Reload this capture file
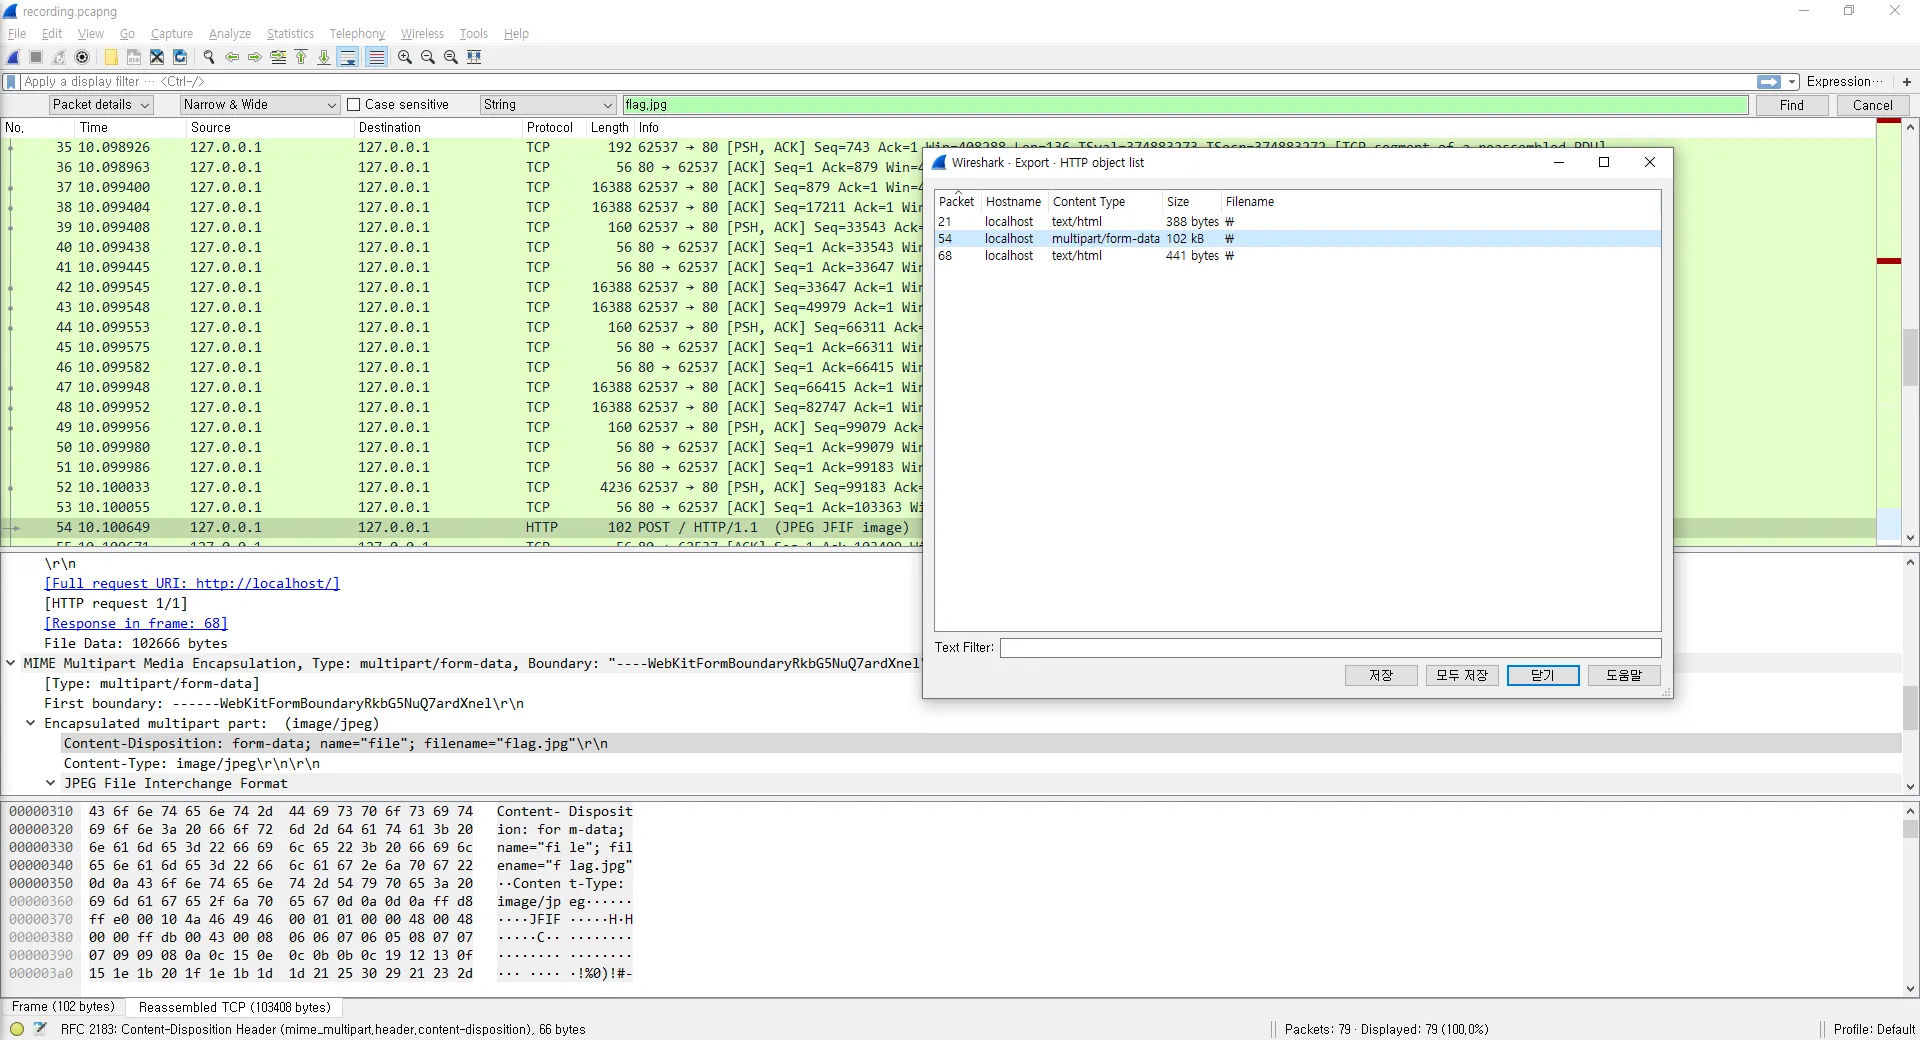This screenshot has width=1920, height=1040. (180, 57)
